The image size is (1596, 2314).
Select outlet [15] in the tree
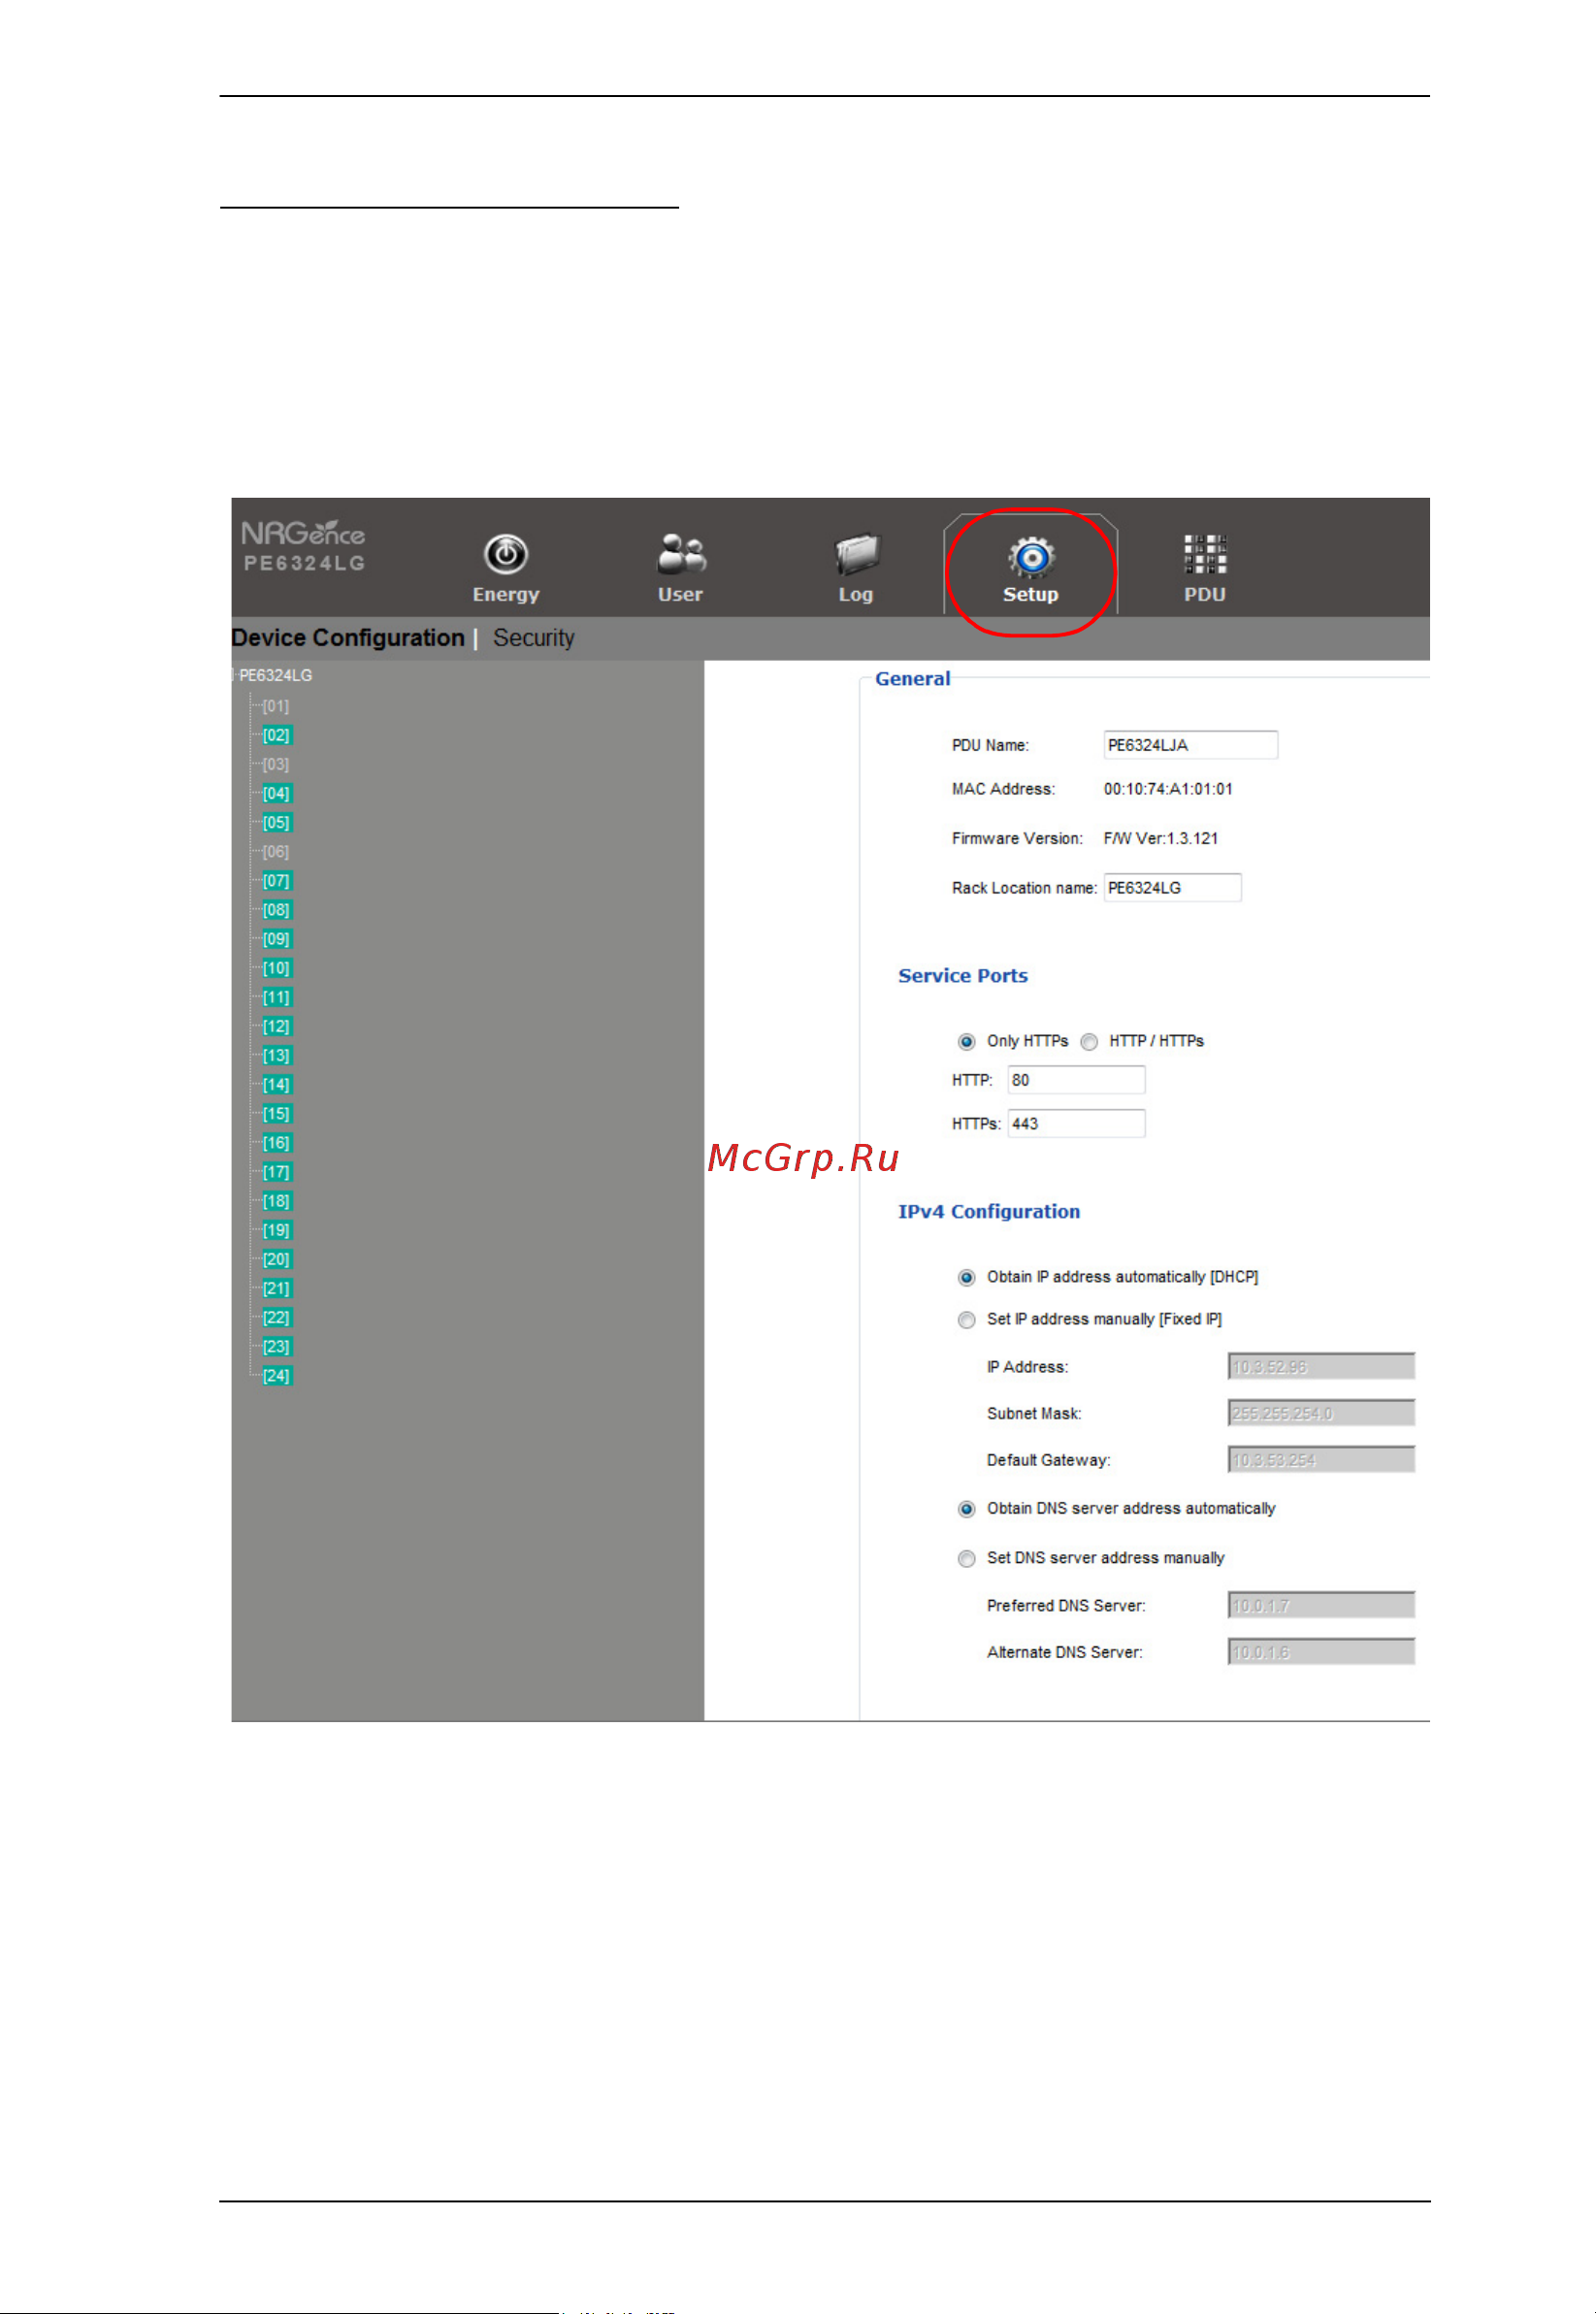(276, 1114)
